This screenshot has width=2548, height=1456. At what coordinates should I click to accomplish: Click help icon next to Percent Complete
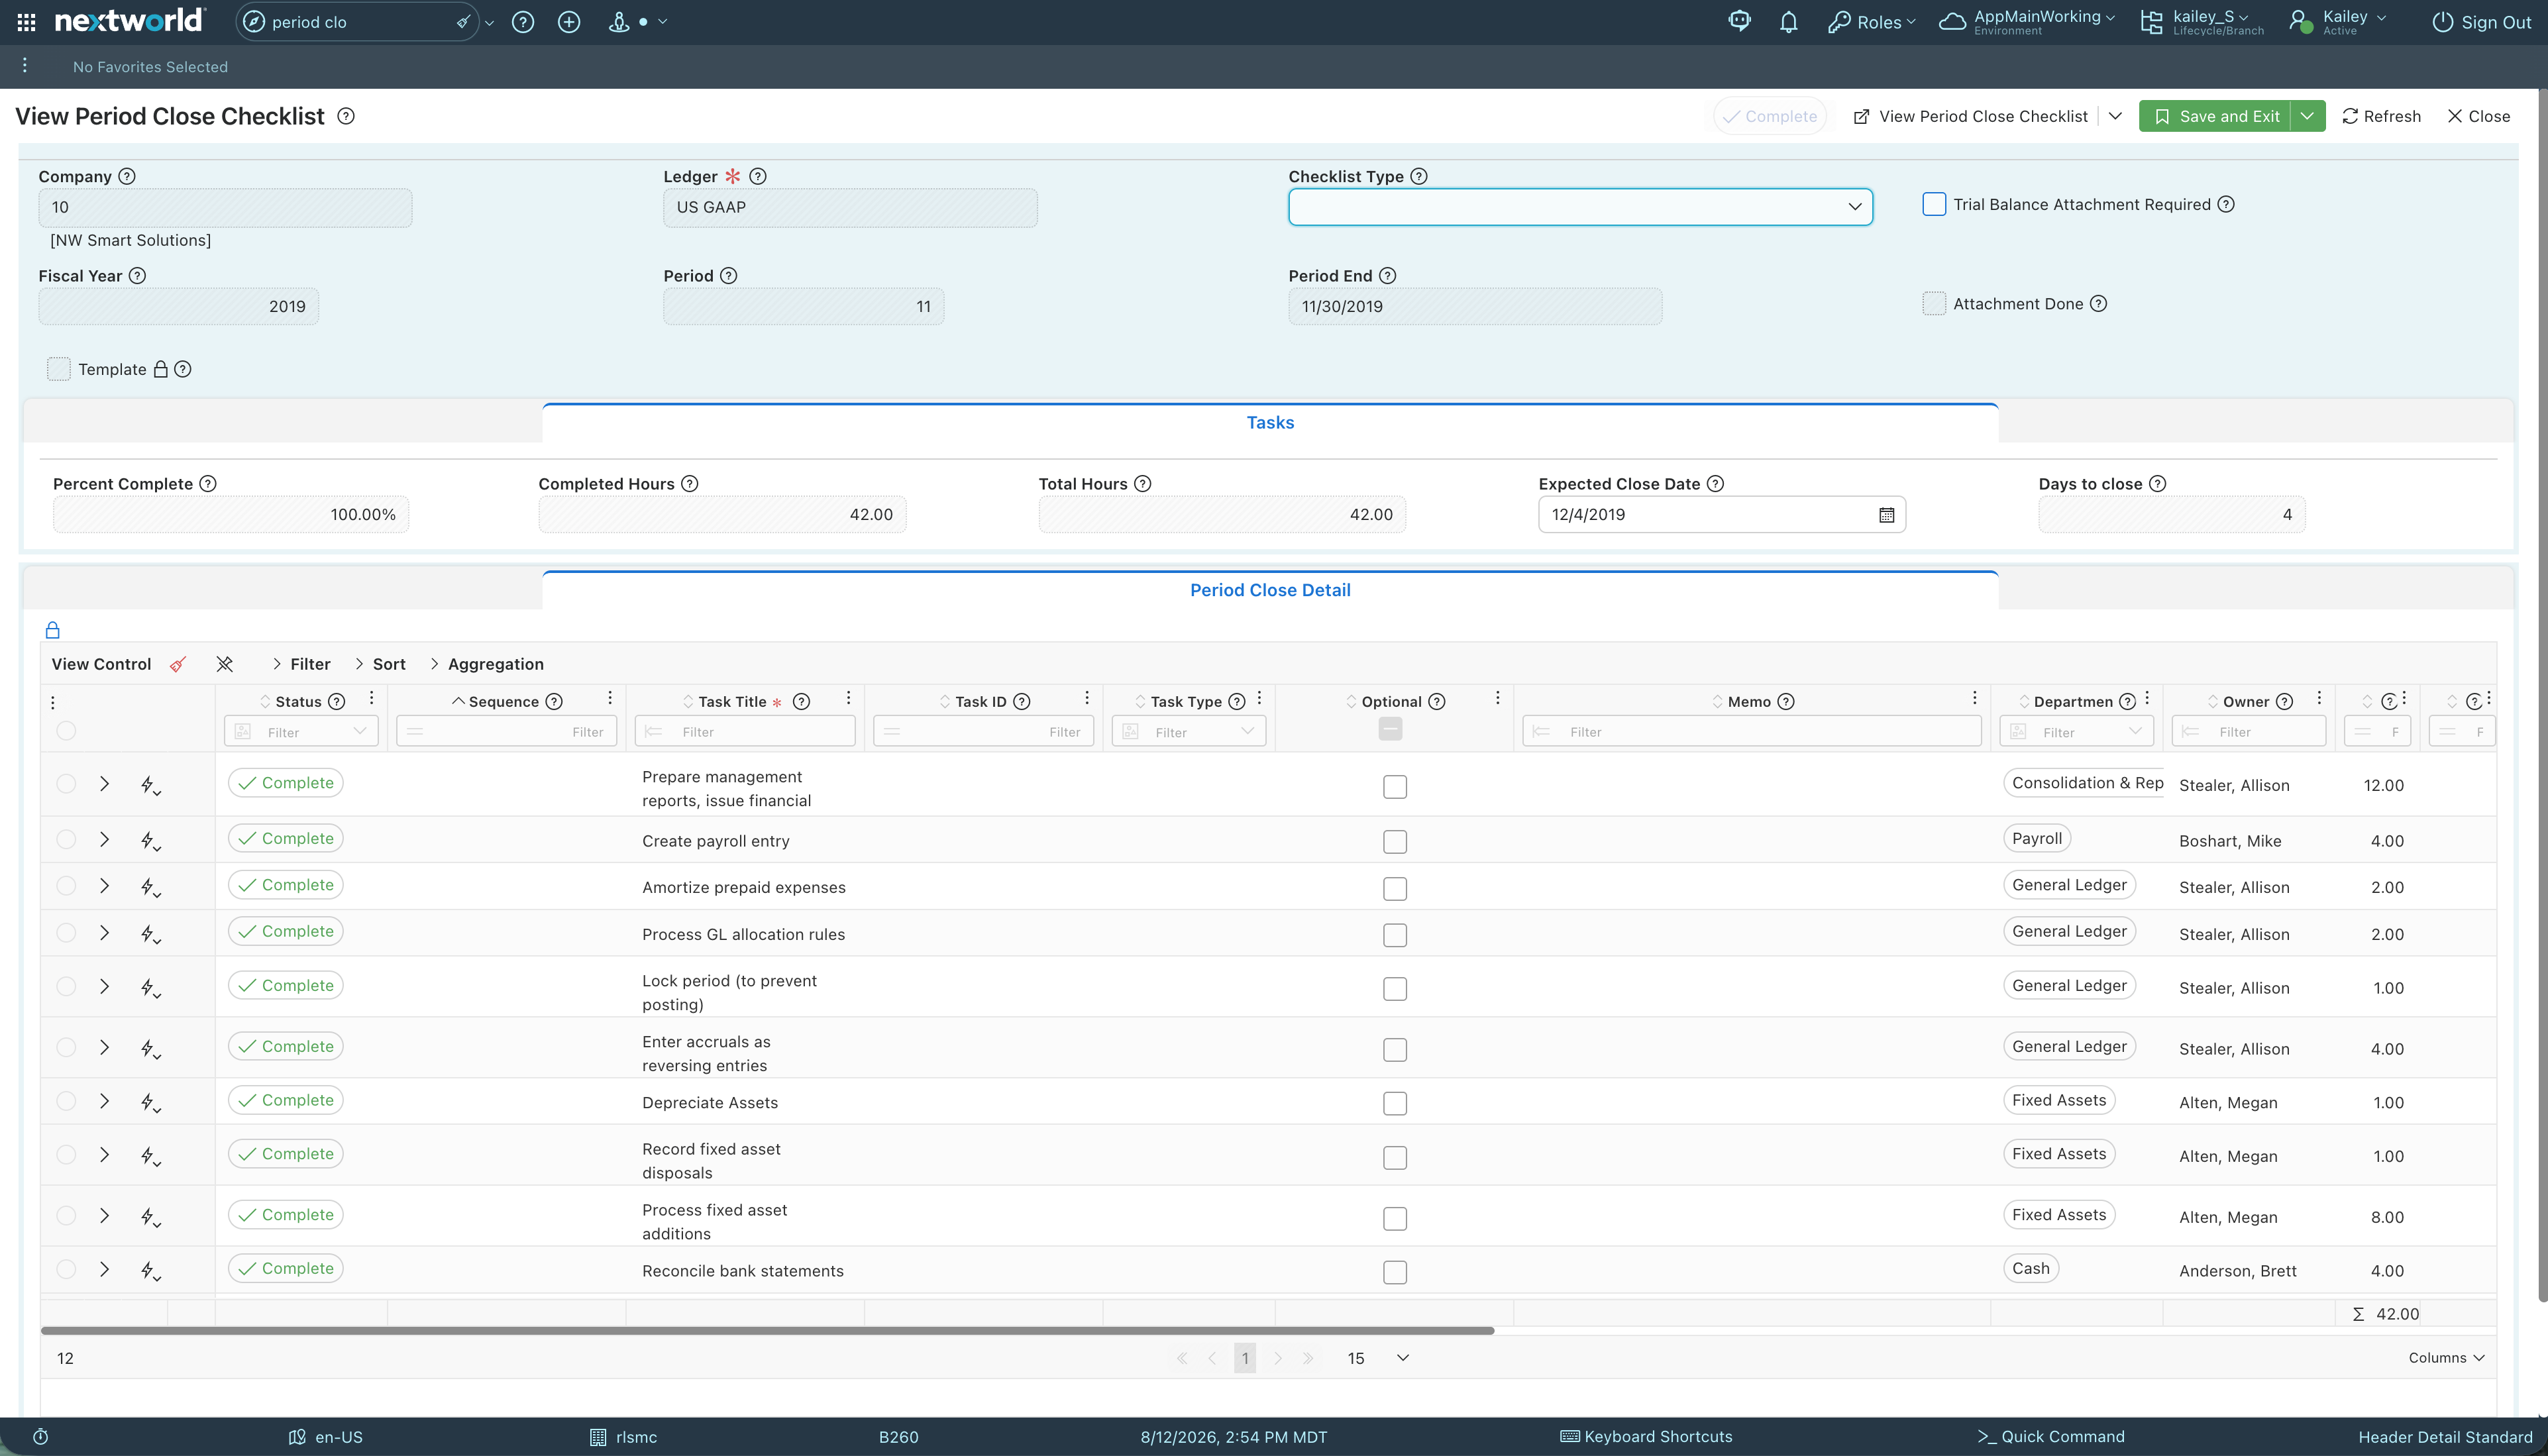click(x=208, y=484)
